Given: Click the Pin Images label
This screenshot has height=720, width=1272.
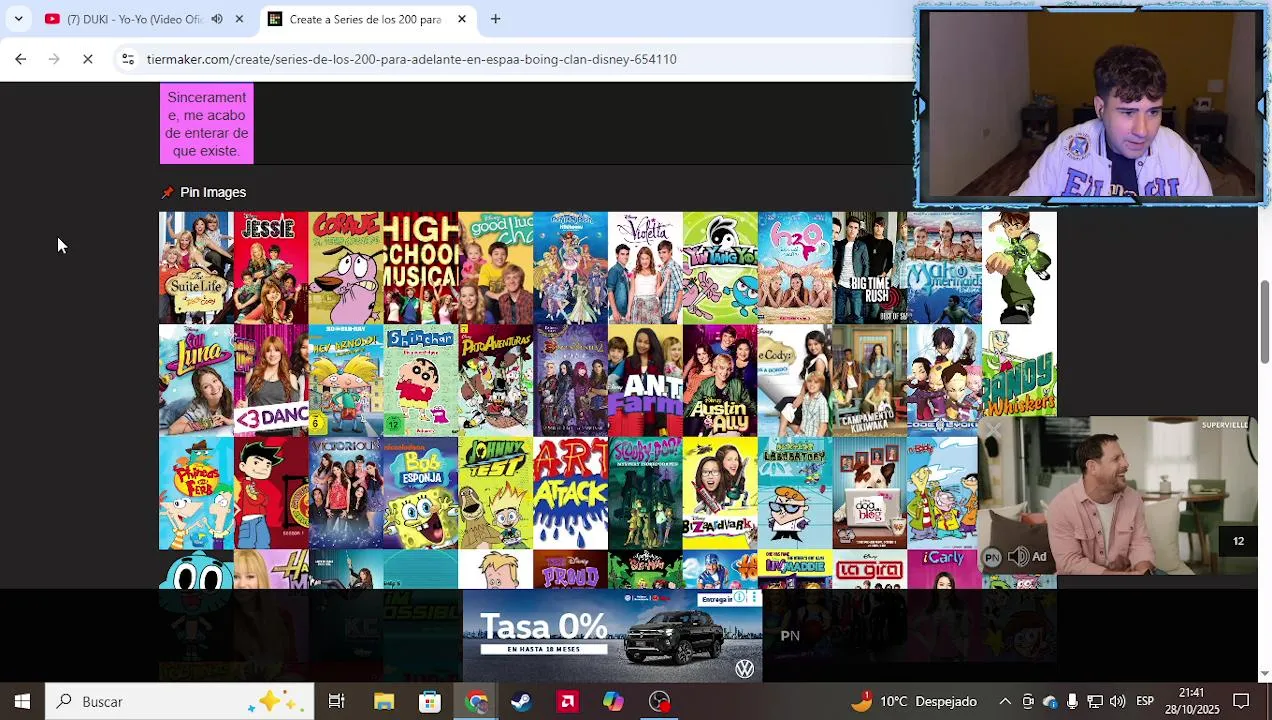Looking at the screenshot, I should (213, 192).
